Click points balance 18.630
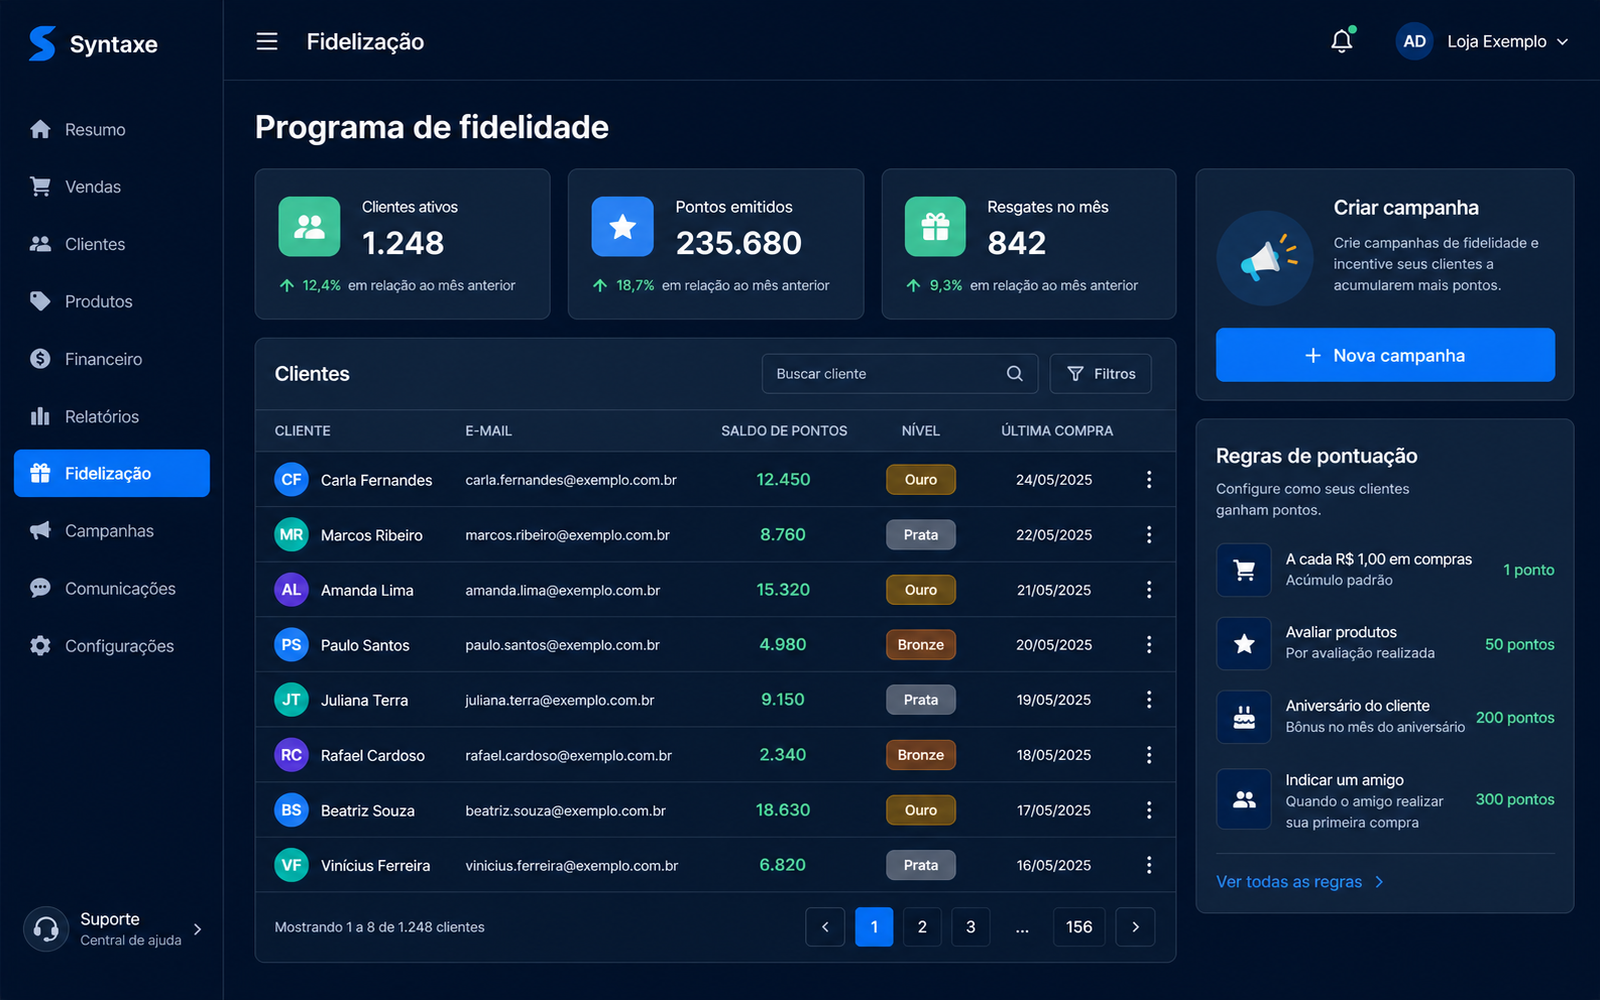The height and width of the screenshot is (1000, 1600). click(x=783, y=810)
